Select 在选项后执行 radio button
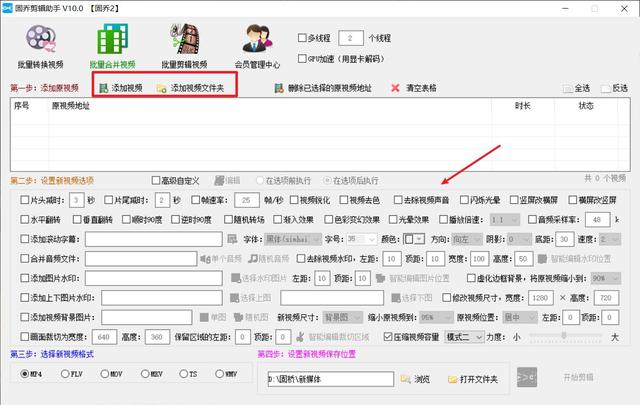The height and width of the screenshot is (405, 640). click(x=327, y=180)
